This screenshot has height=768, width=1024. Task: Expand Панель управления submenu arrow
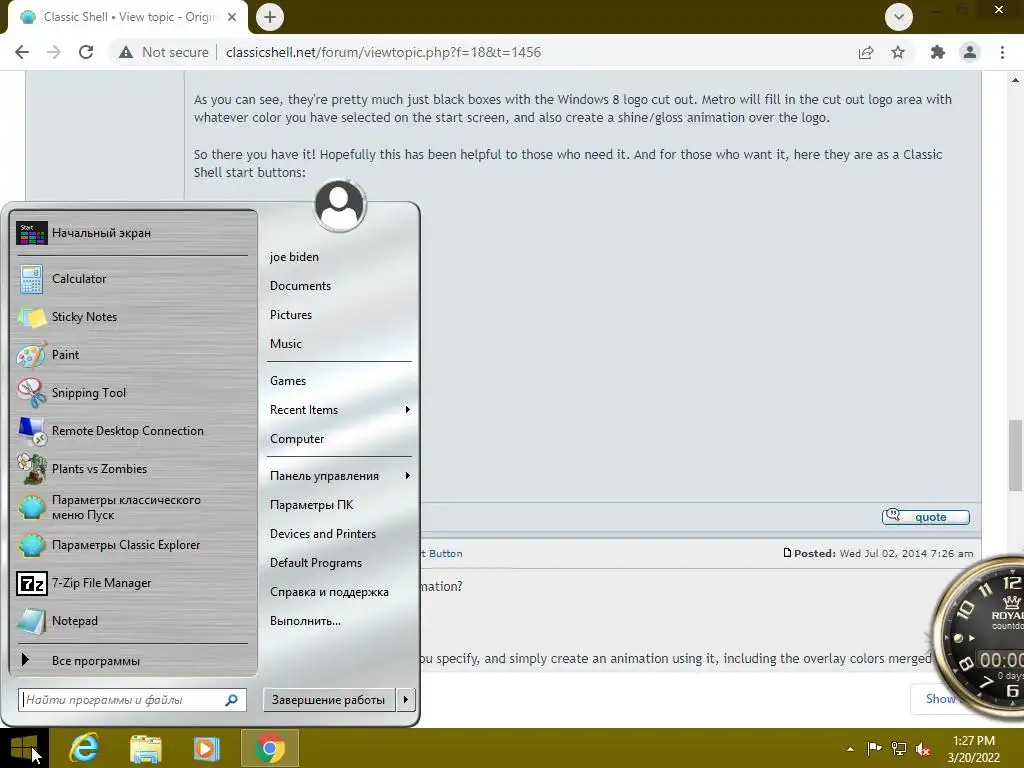408,475
